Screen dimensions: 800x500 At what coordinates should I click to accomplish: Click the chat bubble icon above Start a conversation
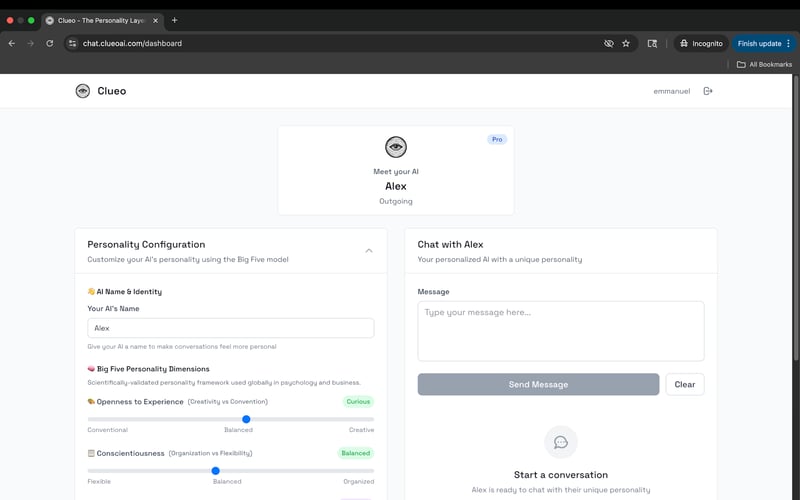561,442
